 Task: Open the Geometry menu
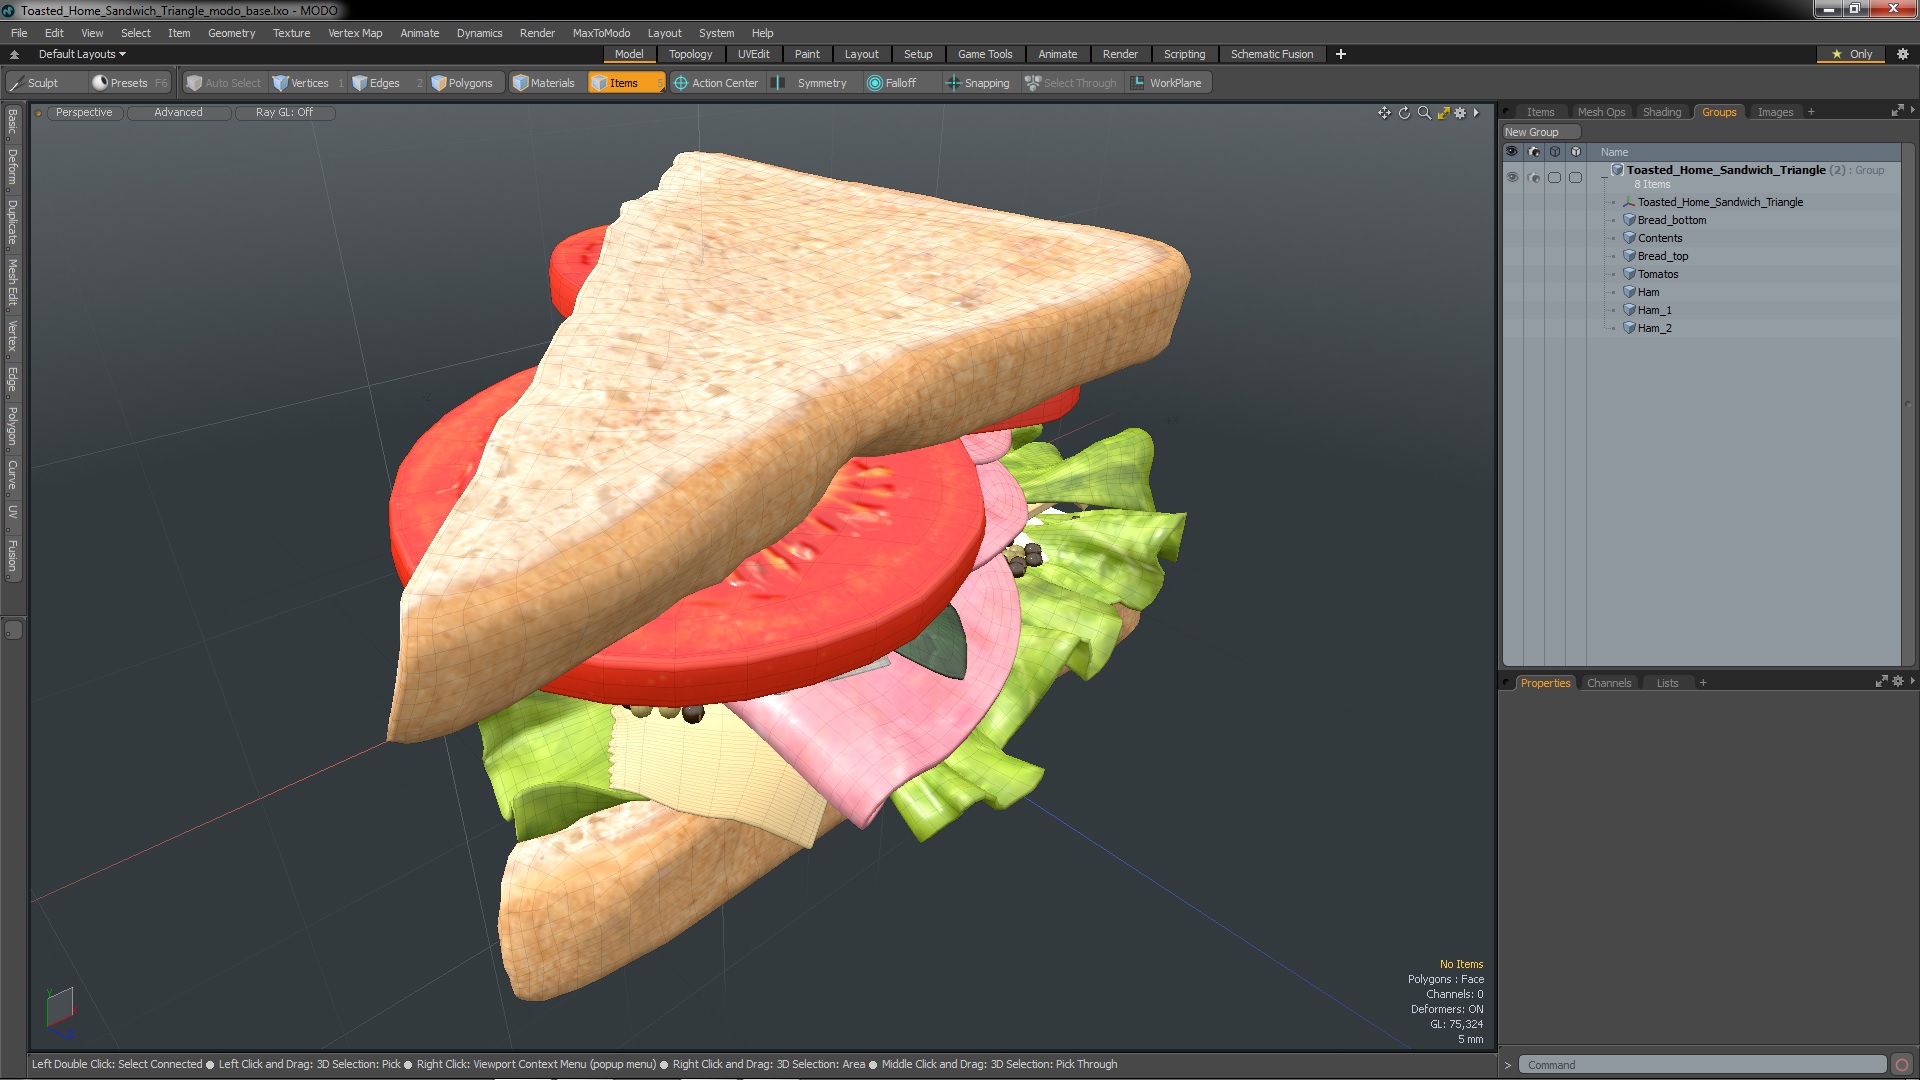coord(231,33)
